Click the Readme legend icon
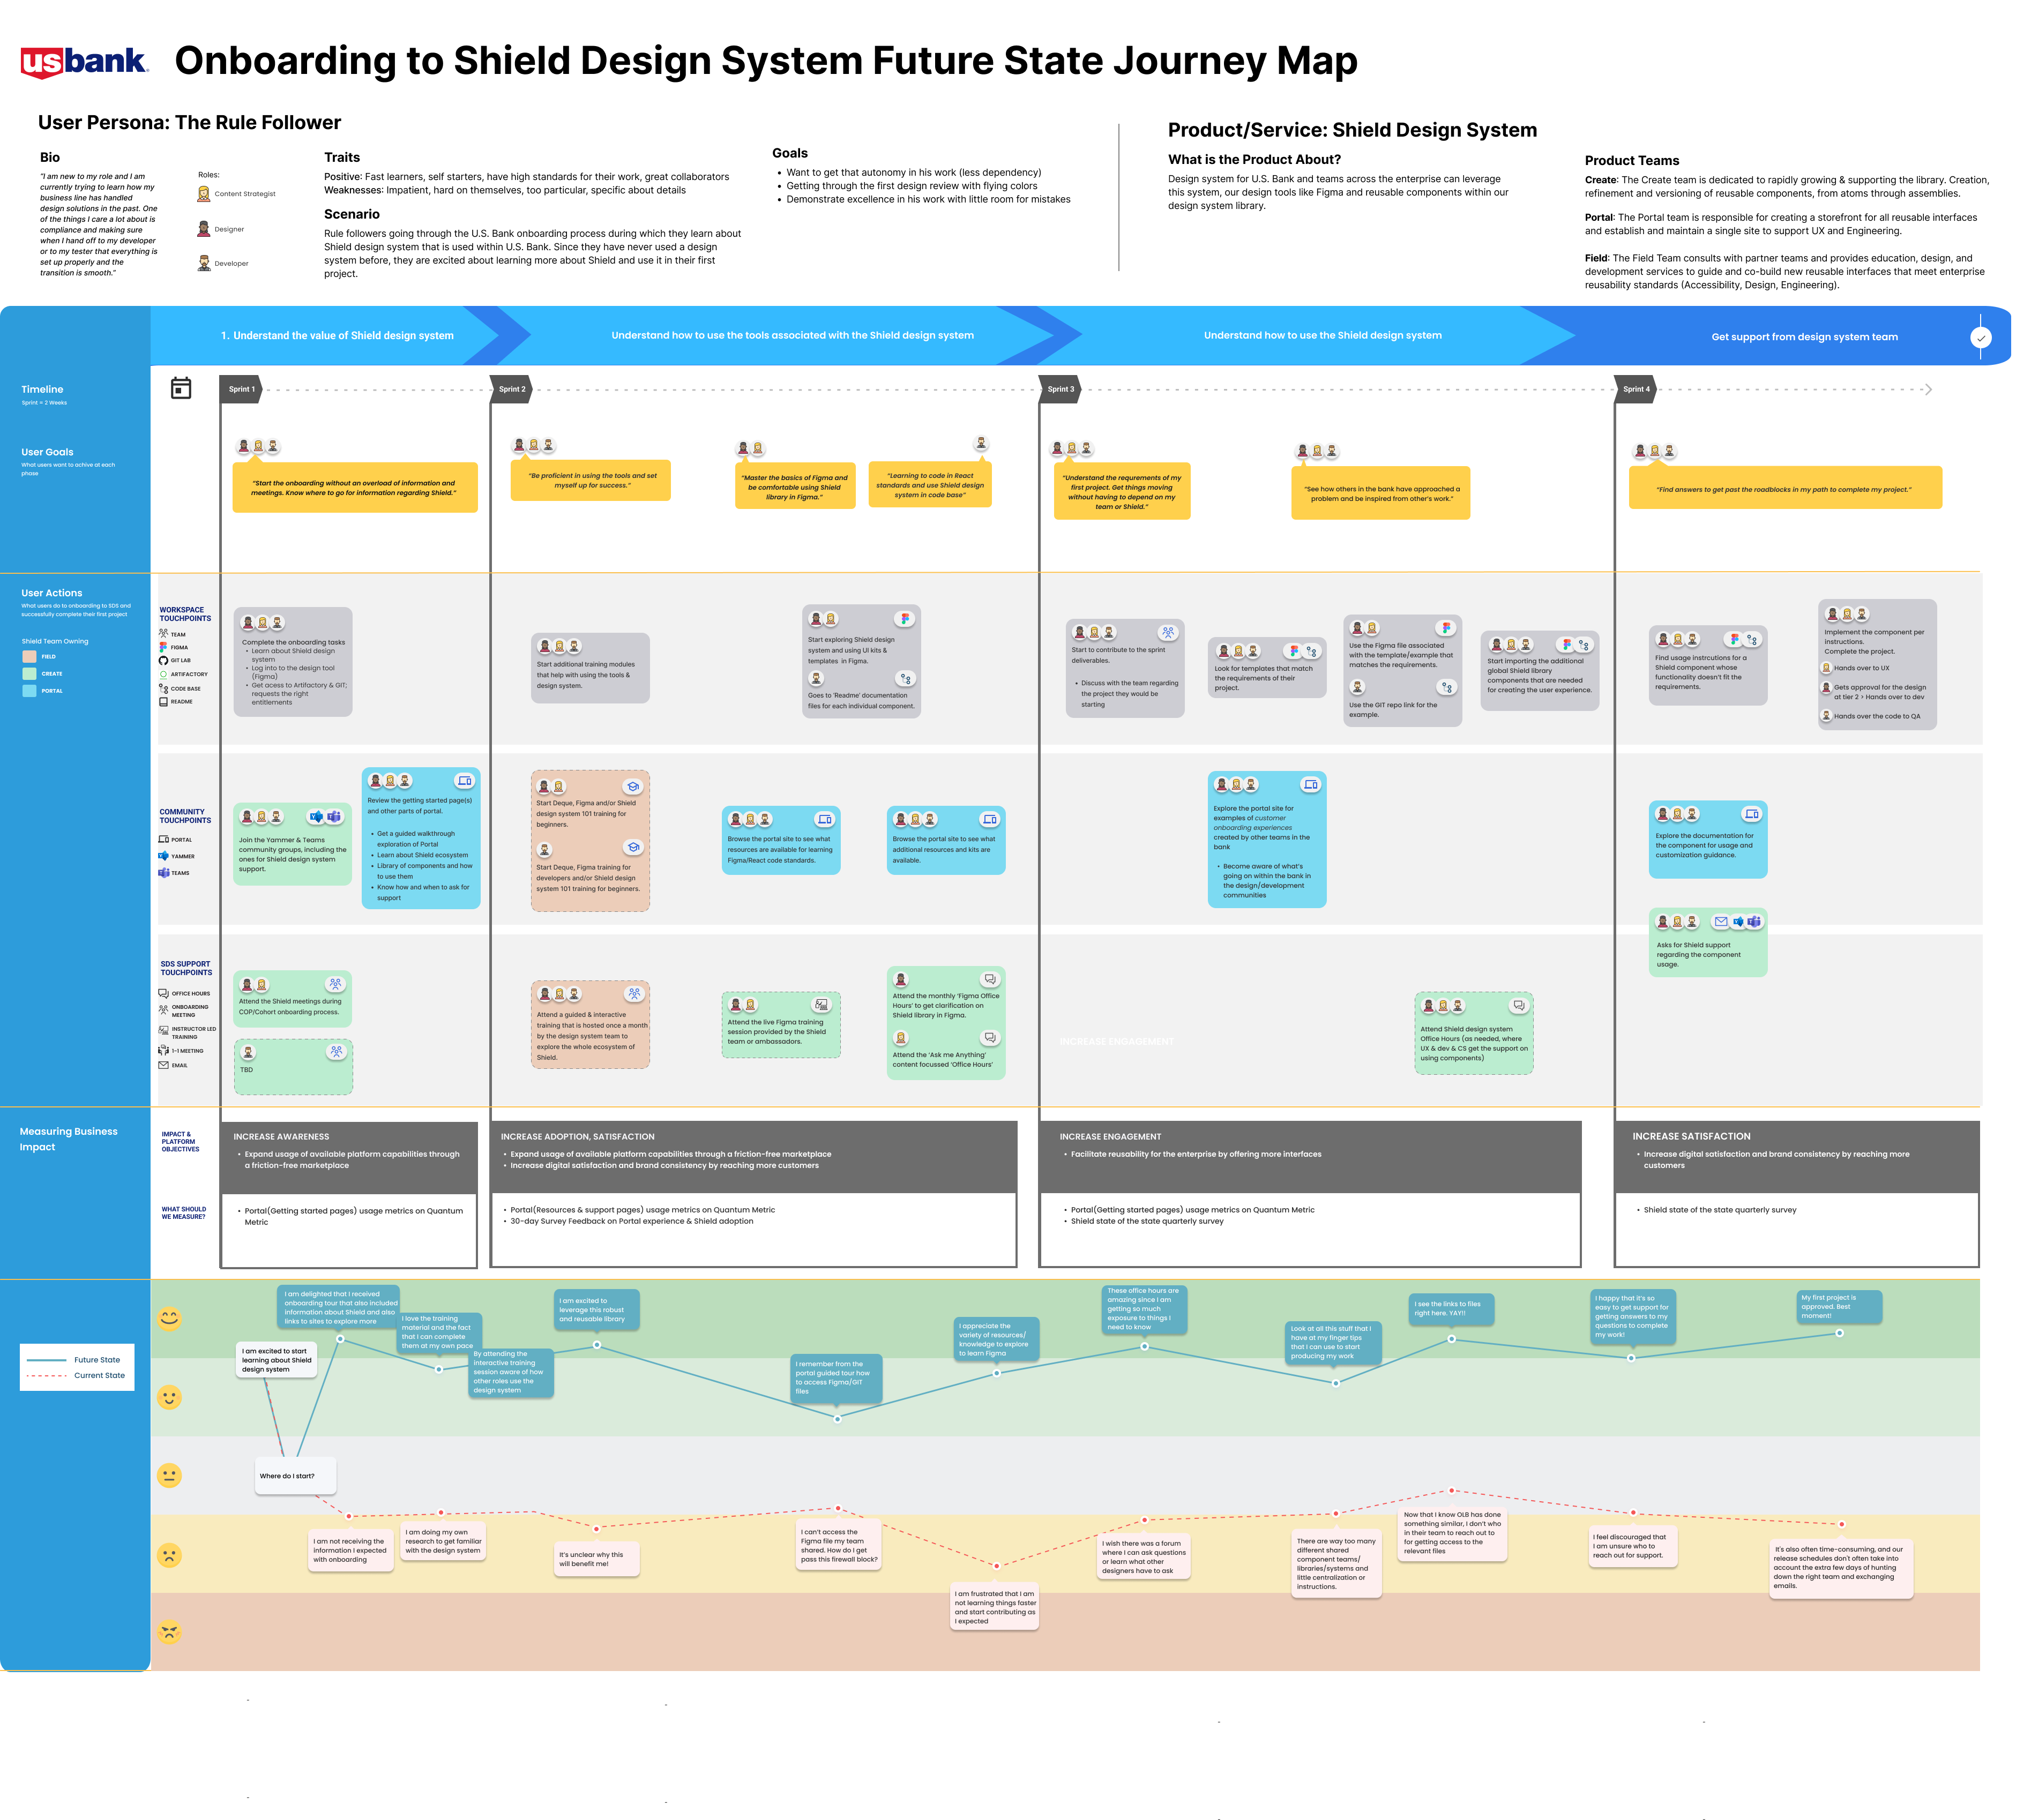 click(x=163, y=701)
